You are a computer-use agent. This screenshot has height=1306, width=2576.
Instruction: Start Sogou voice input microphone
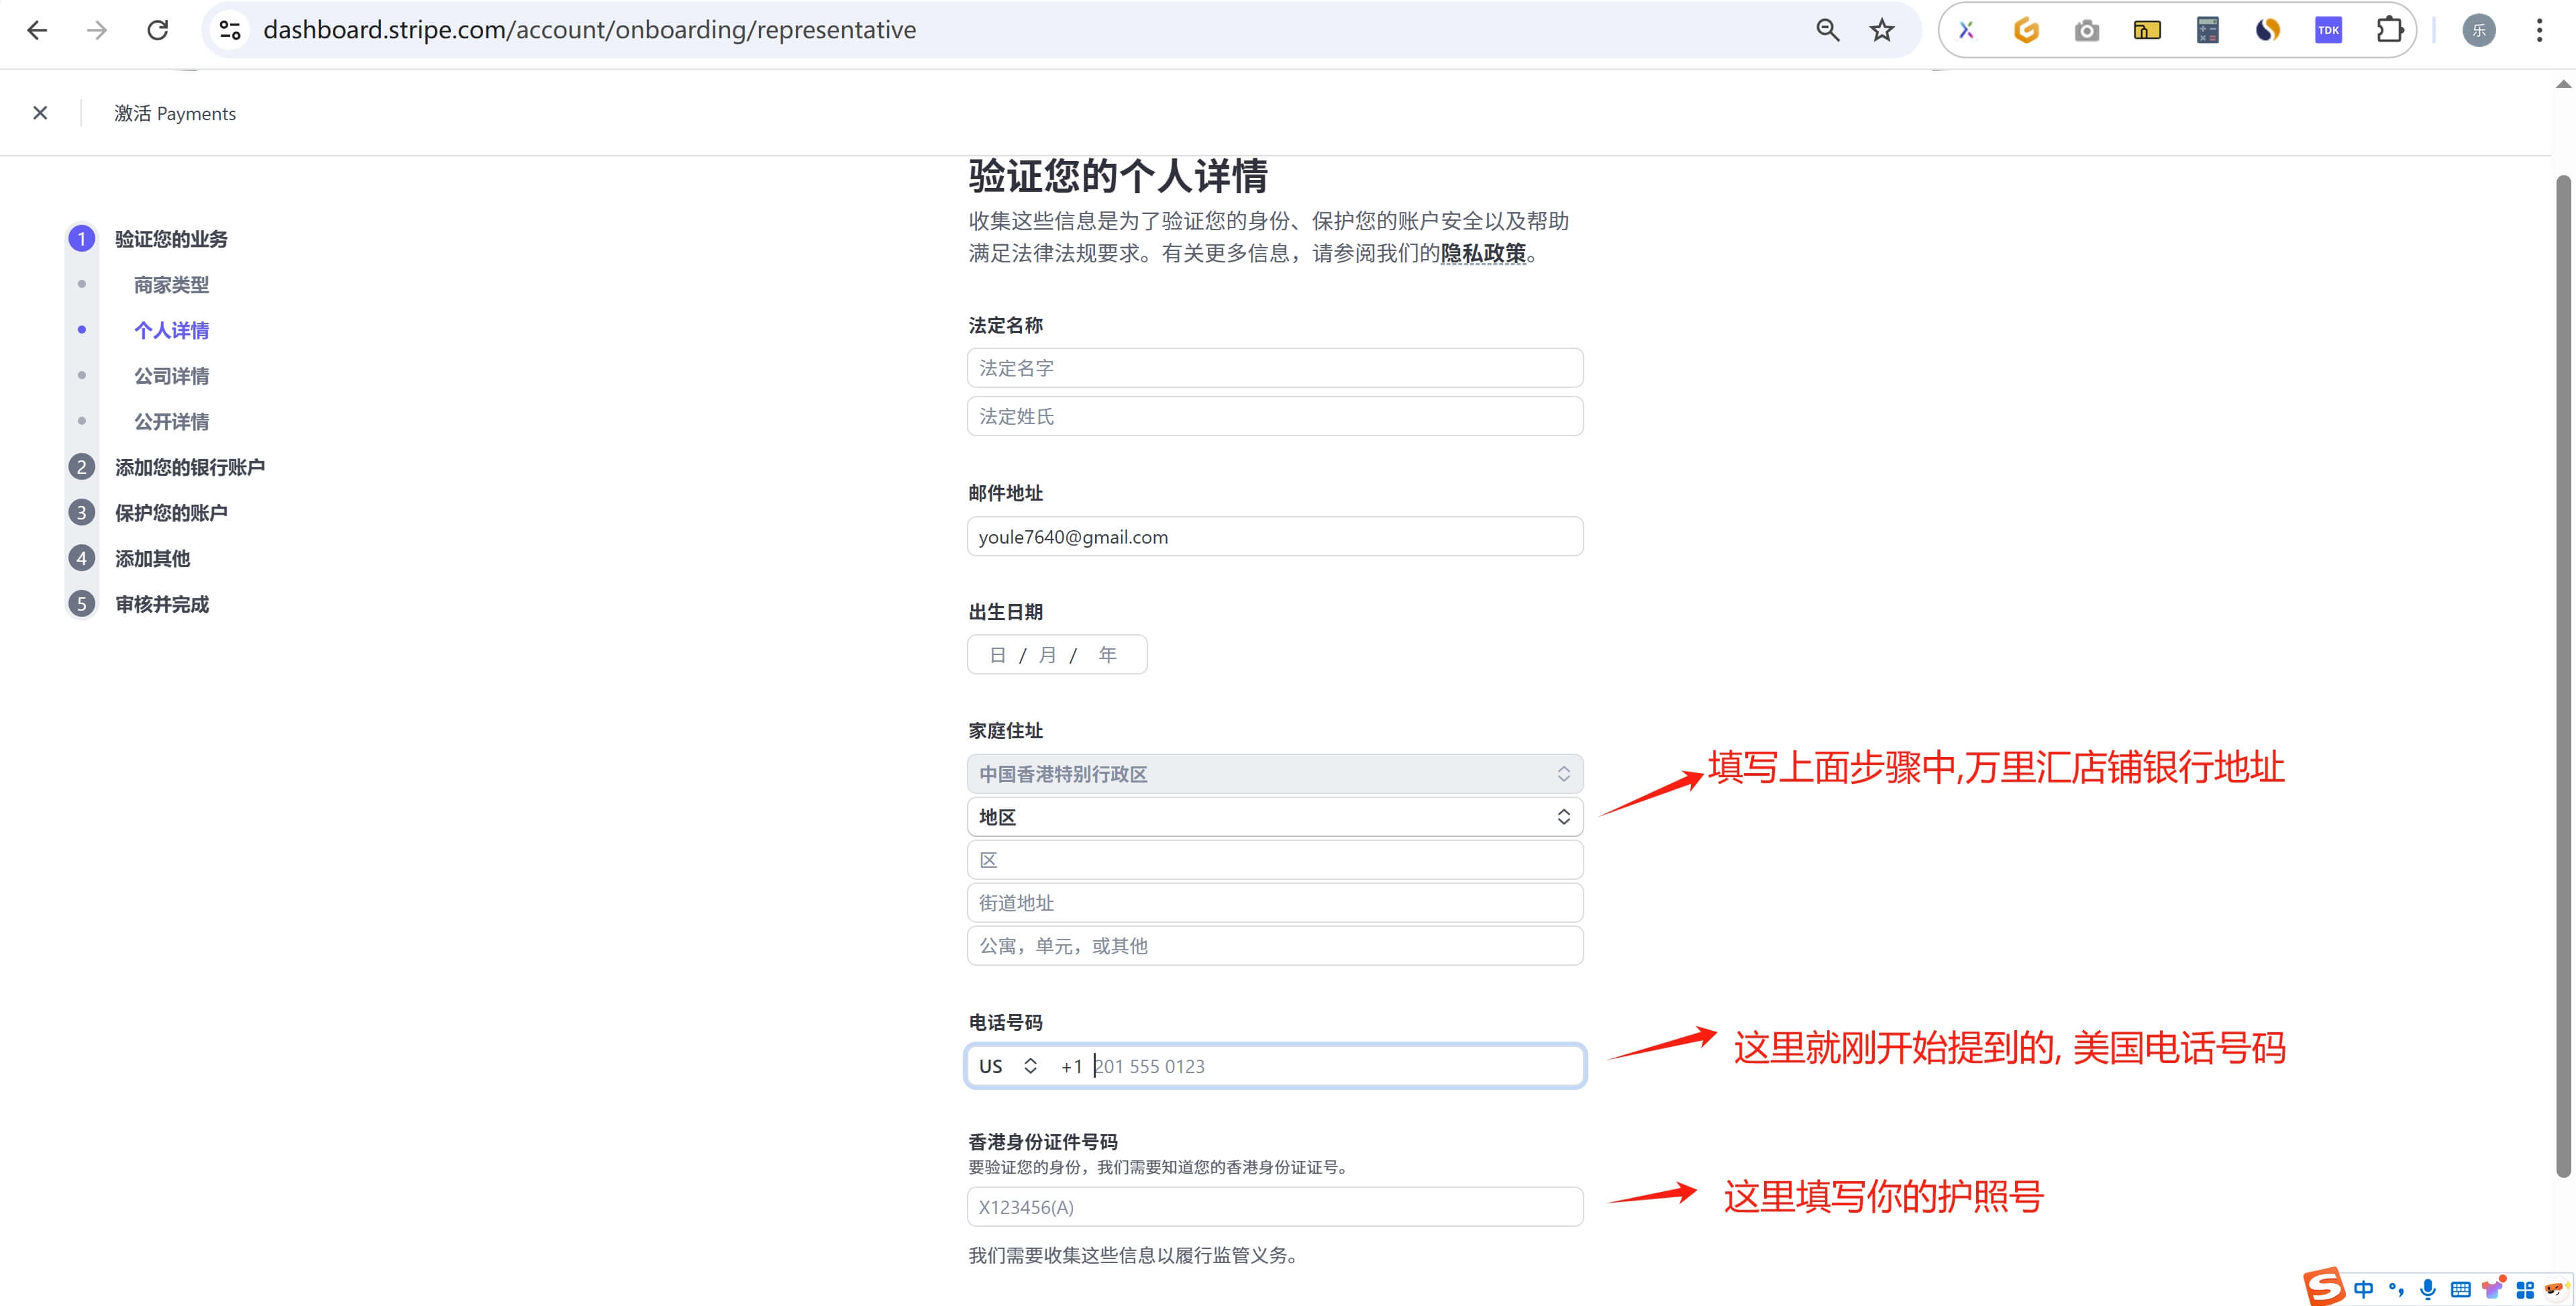[x=2428, y=1289]
